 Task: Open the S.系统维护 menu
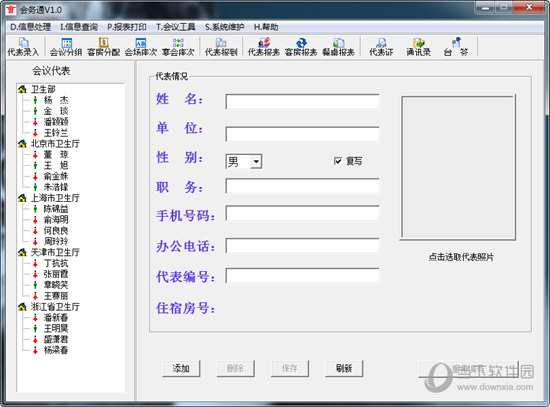[224, 27]
